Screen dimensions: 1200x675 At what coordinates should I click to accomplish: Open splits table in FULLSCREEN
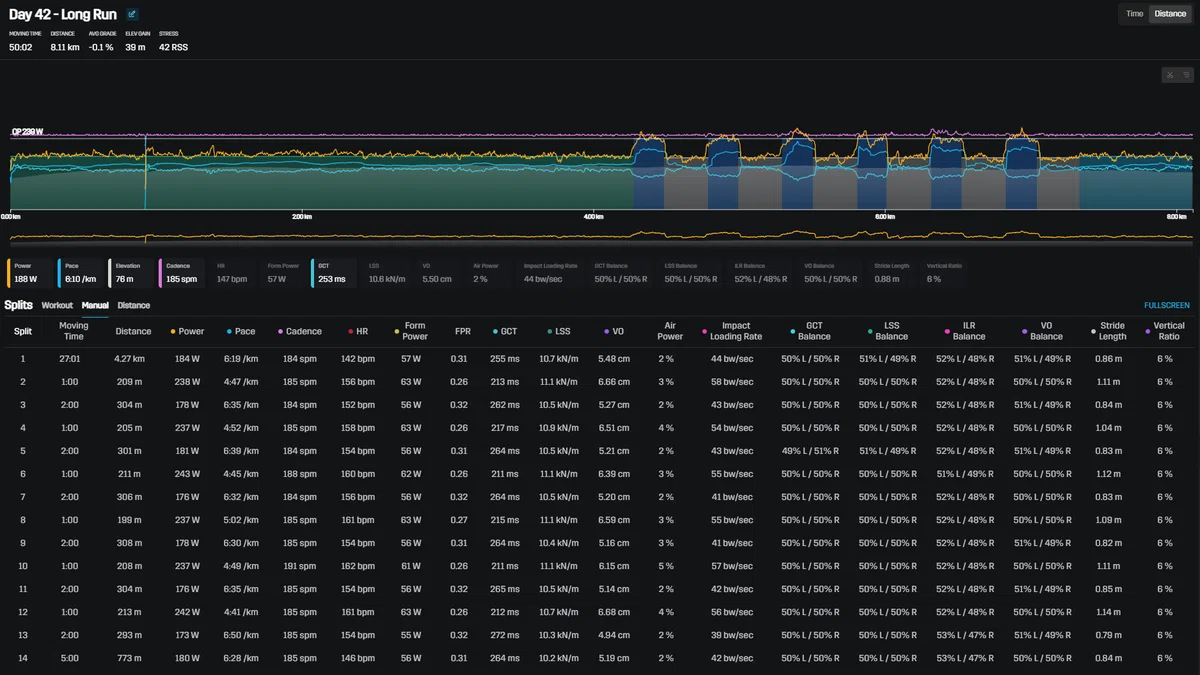click(1167, 305)
